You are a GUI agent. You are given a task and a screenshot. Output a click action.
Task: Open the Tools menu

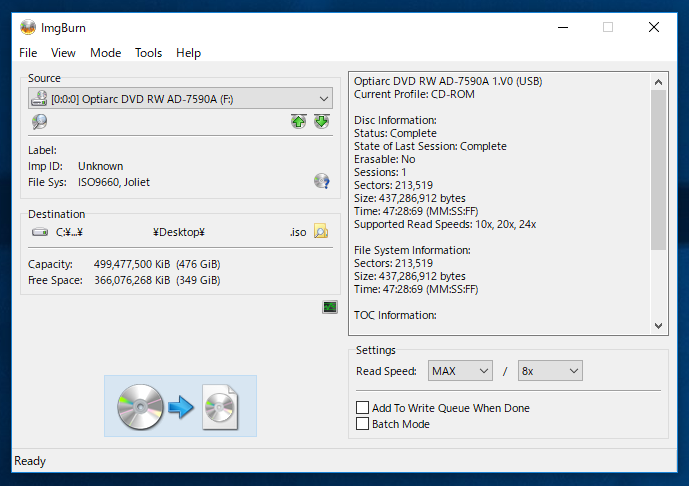[x=149, y=53]
